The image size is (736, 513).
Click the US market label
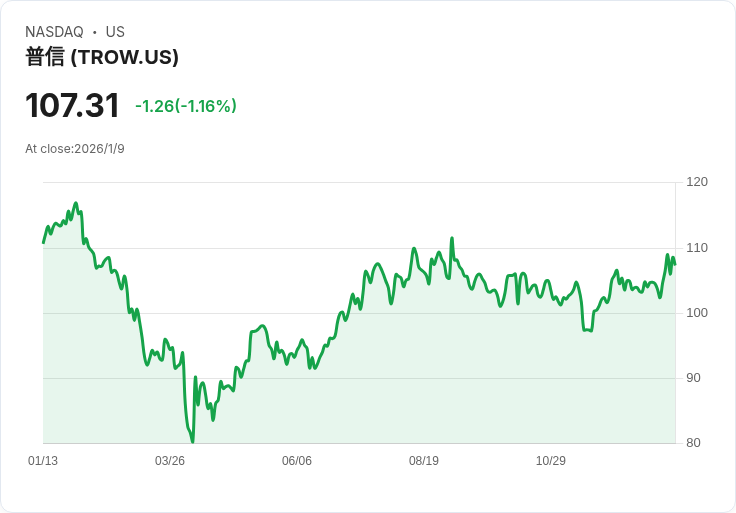[115, 32]
